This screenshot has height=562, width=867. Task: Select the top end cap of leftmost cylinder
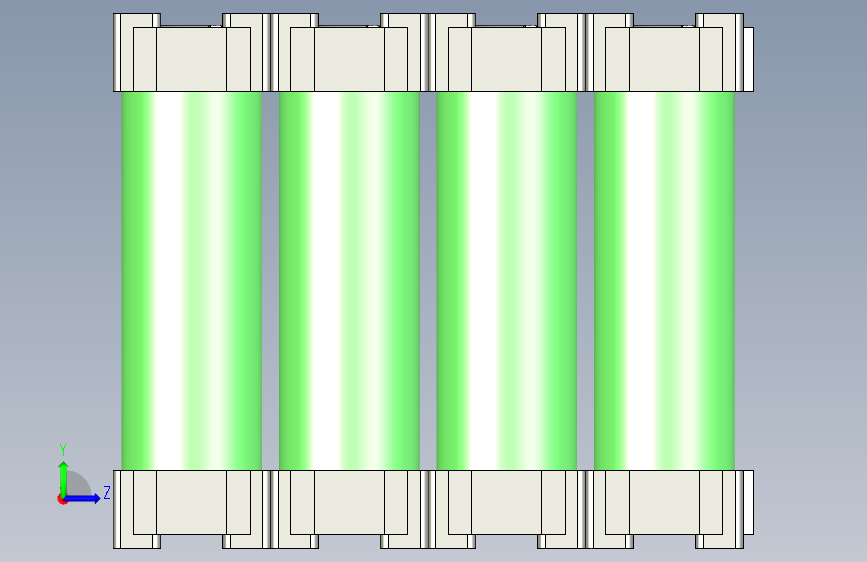(x=191, y=53)
